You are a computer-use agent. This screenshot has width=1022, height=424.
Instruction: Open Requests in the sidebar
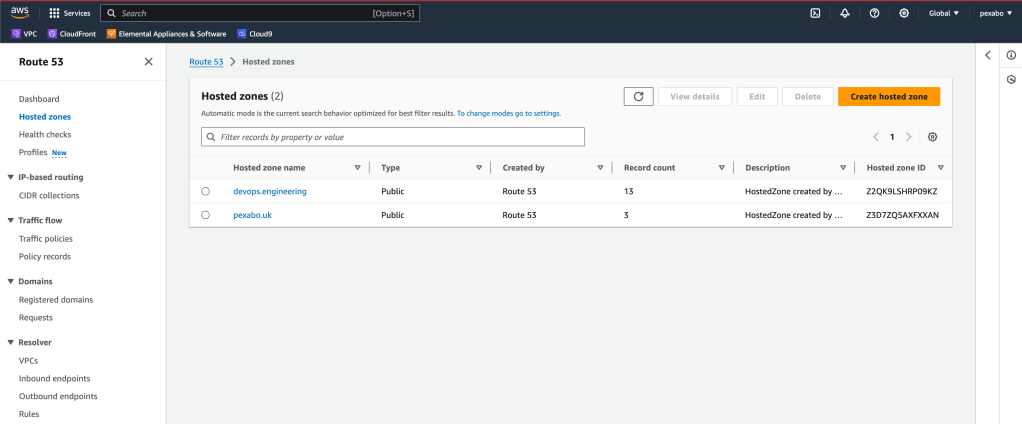click(36, 318)
